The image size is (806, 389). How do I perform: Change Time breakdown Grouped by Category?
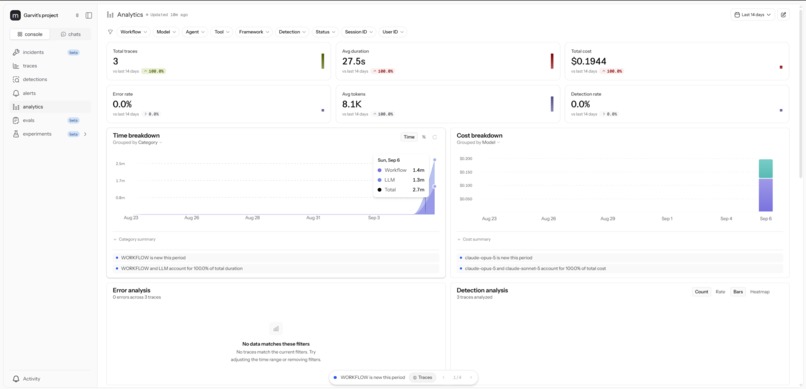[150, 142]
